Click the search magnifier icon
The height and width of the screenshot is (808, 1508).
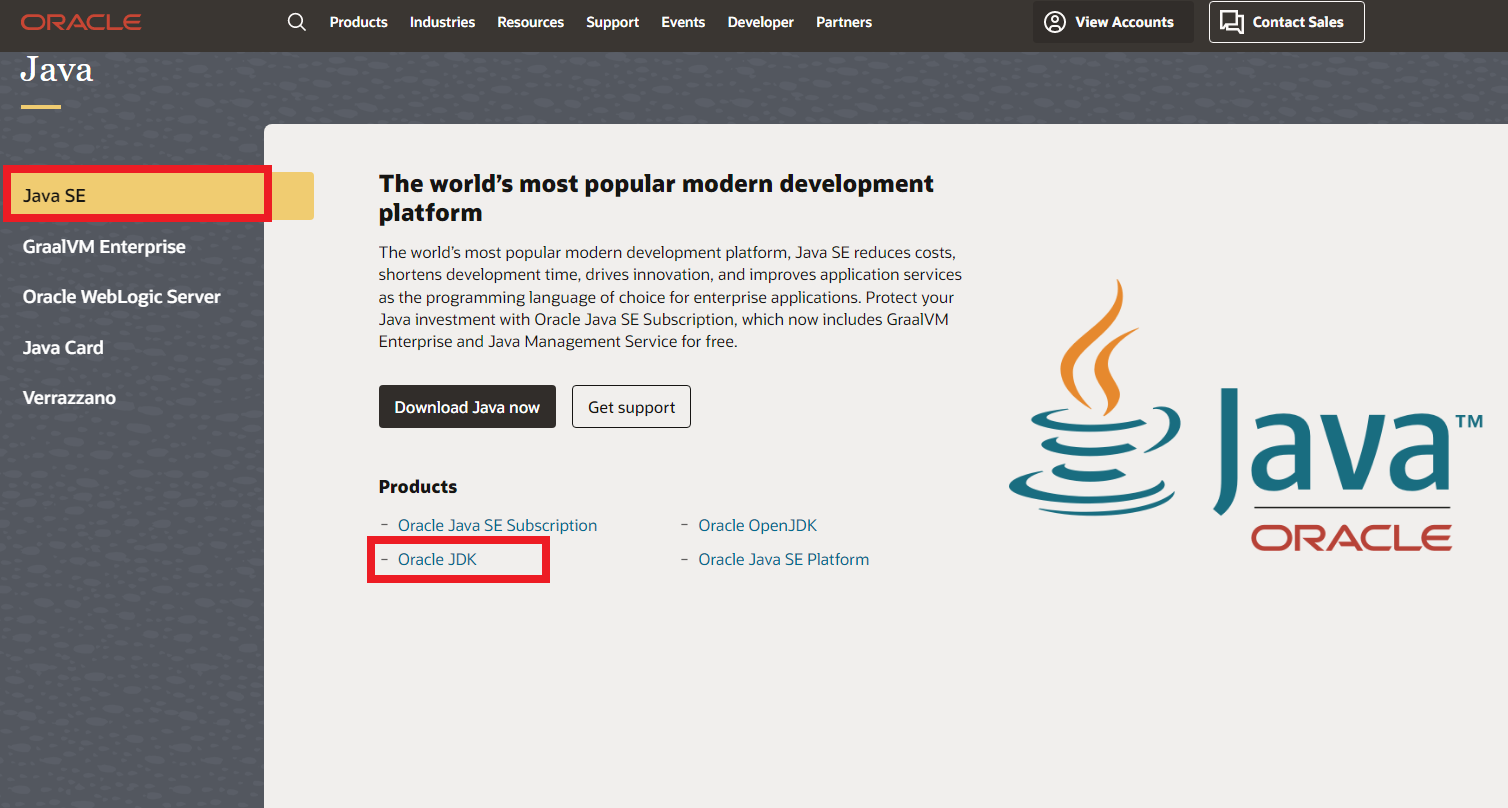pos(296,22)
